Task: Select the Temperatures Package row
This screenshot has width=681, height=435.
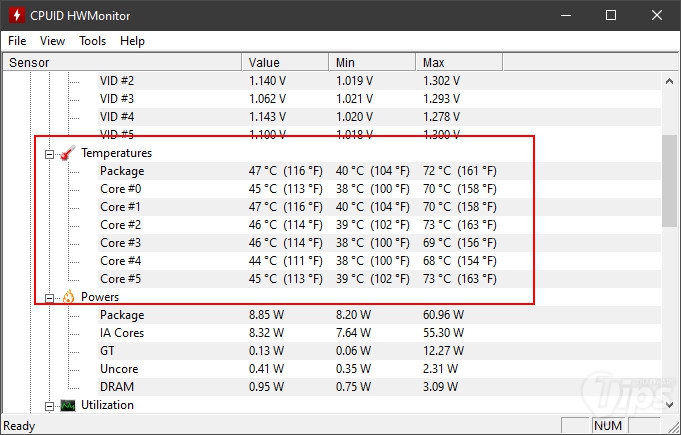Action: [x=379, y=171]
